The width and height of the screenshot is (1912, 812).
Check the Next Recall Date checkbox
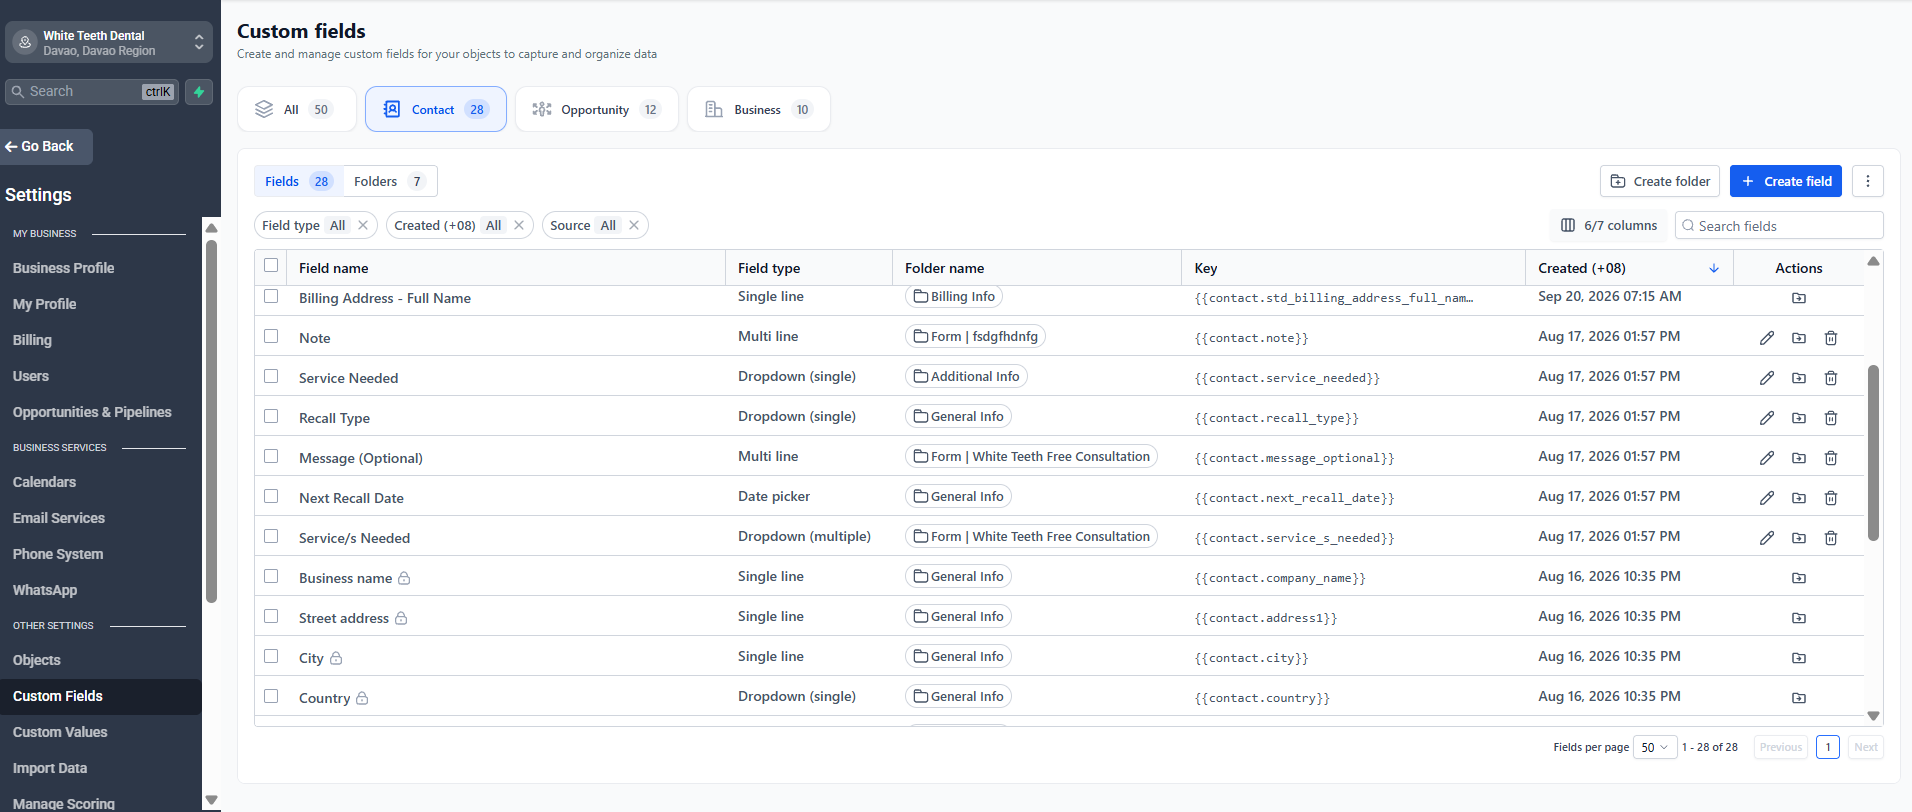[x=271, y=496]
